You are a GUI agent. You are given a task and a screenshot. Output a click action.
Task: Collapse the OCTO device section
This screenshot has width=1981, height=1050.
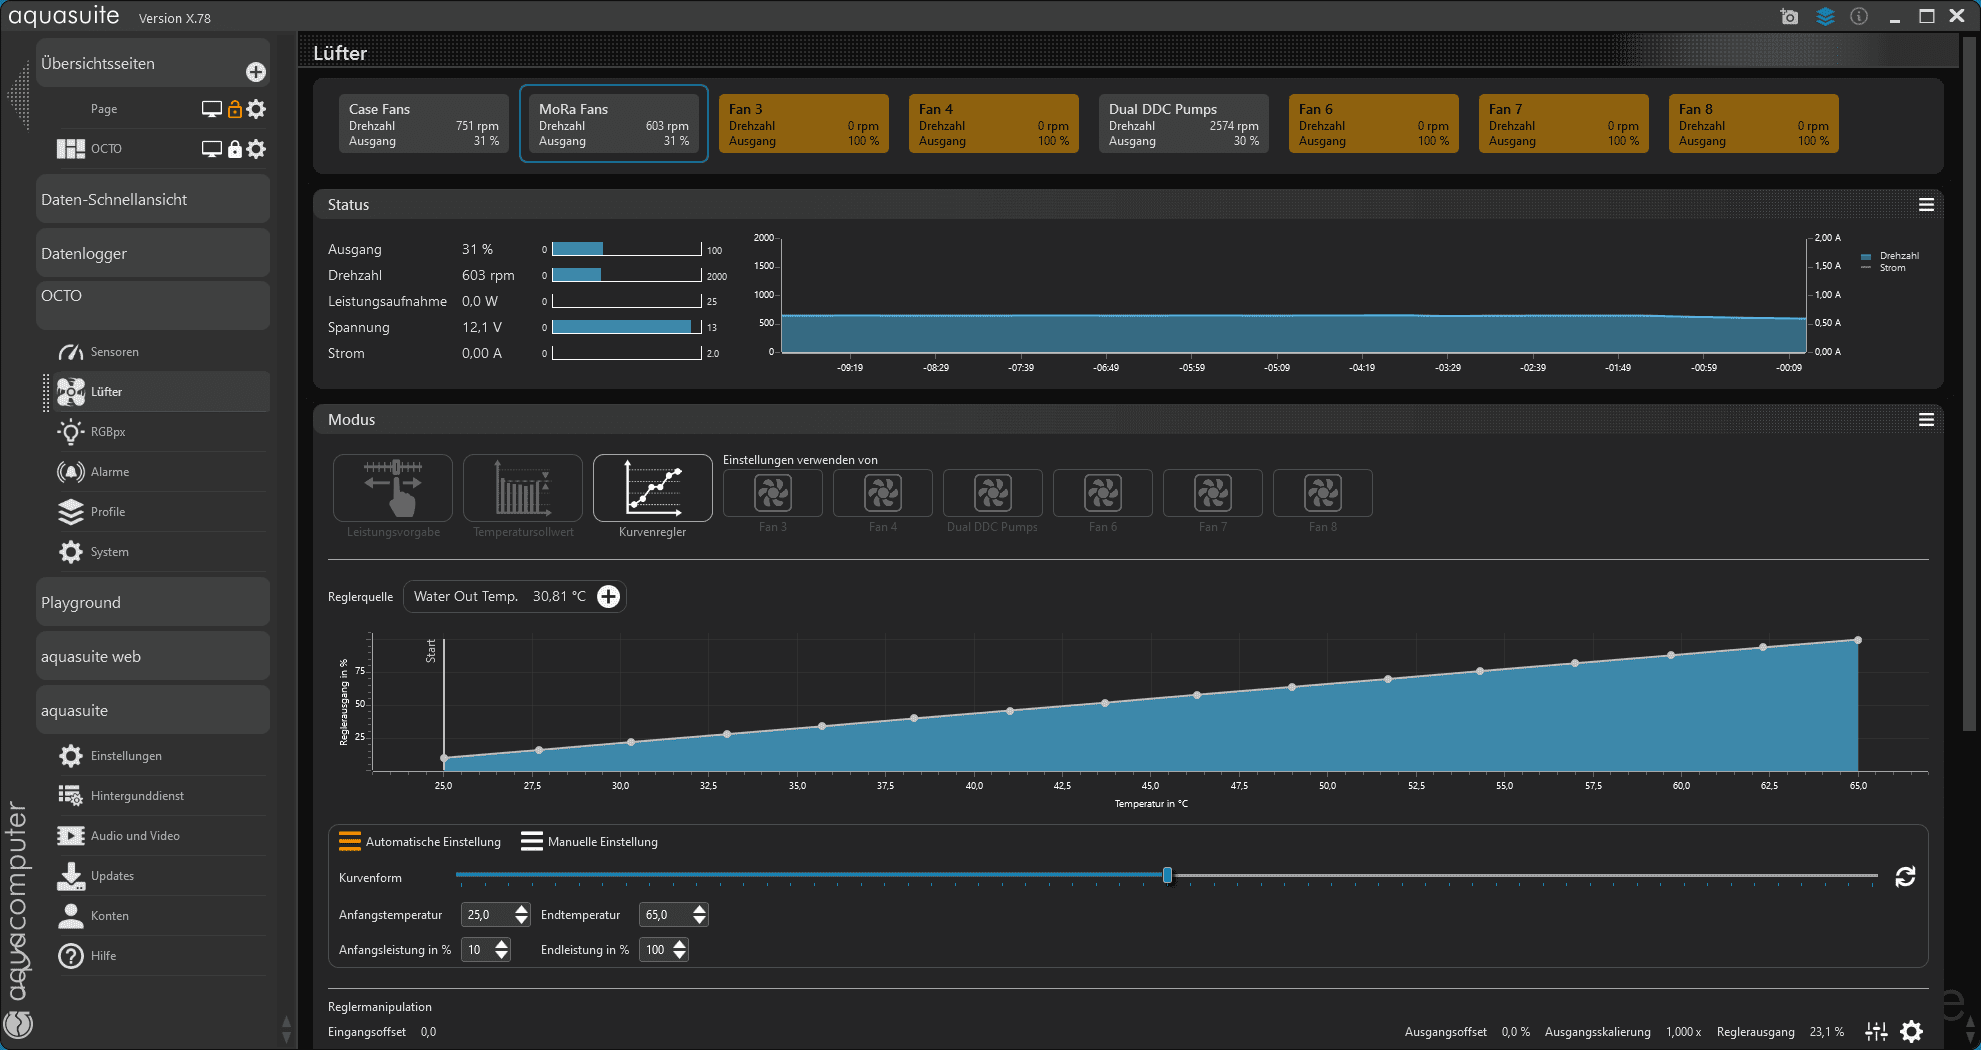(153, 305)
